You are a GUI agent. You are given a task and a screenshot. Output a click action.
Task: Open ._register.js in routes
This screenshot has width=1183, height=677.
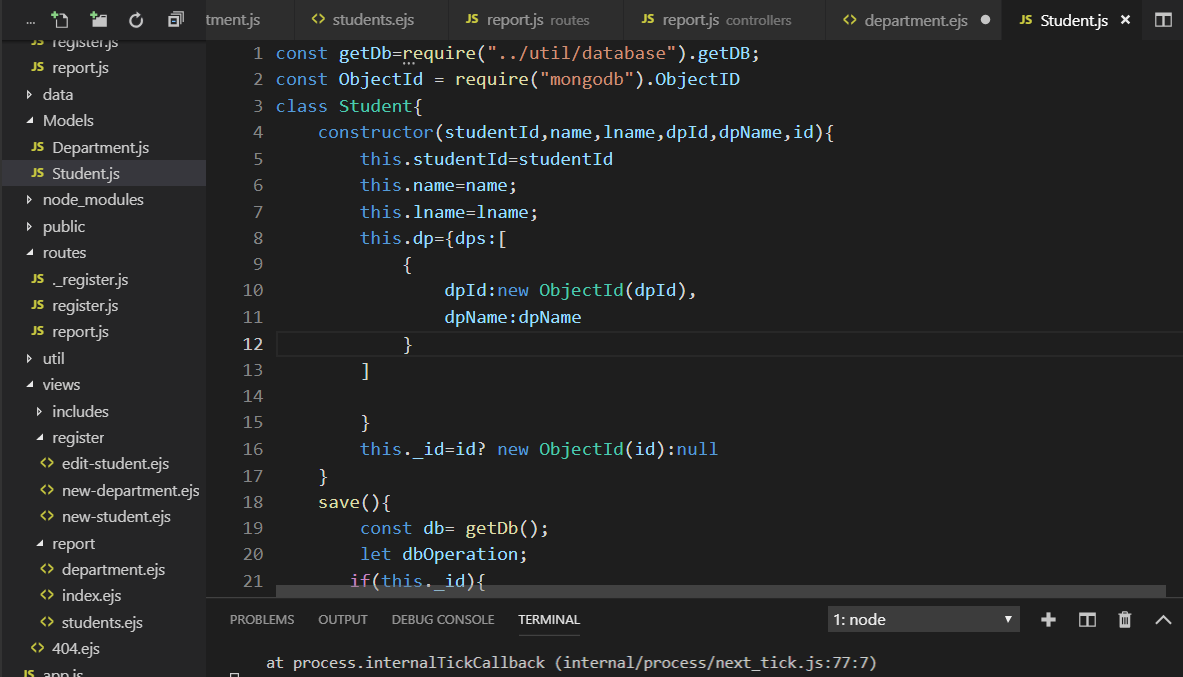click(103, 279)
